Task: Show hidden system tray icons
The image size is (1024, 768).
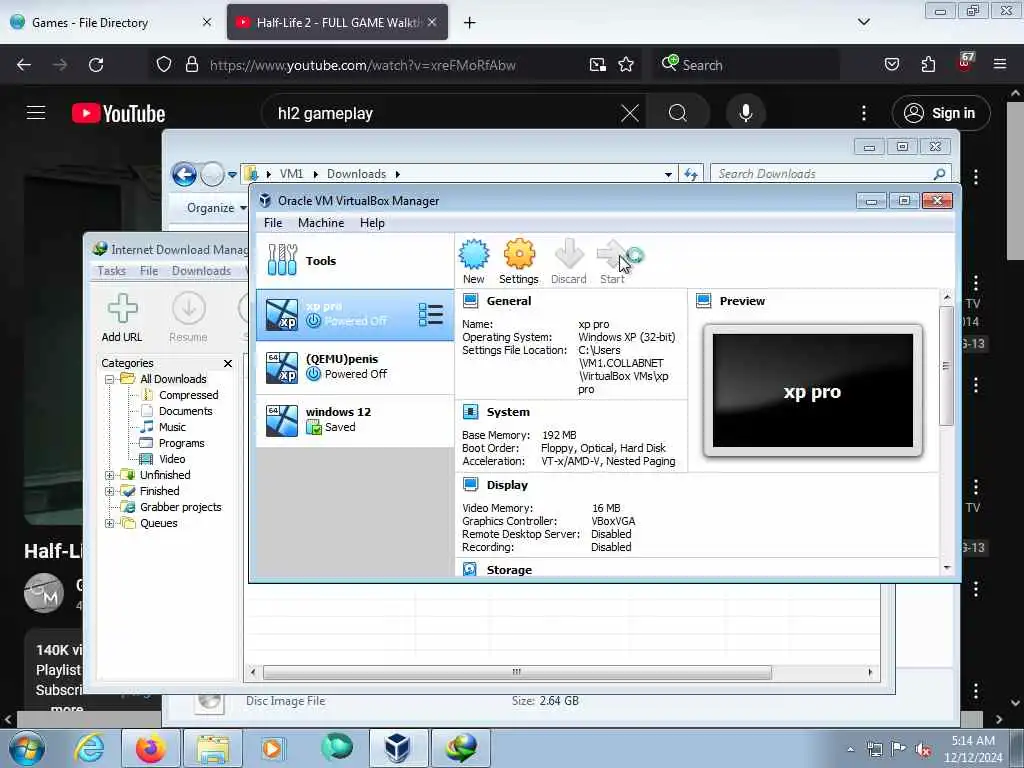Action: [850, 749]
